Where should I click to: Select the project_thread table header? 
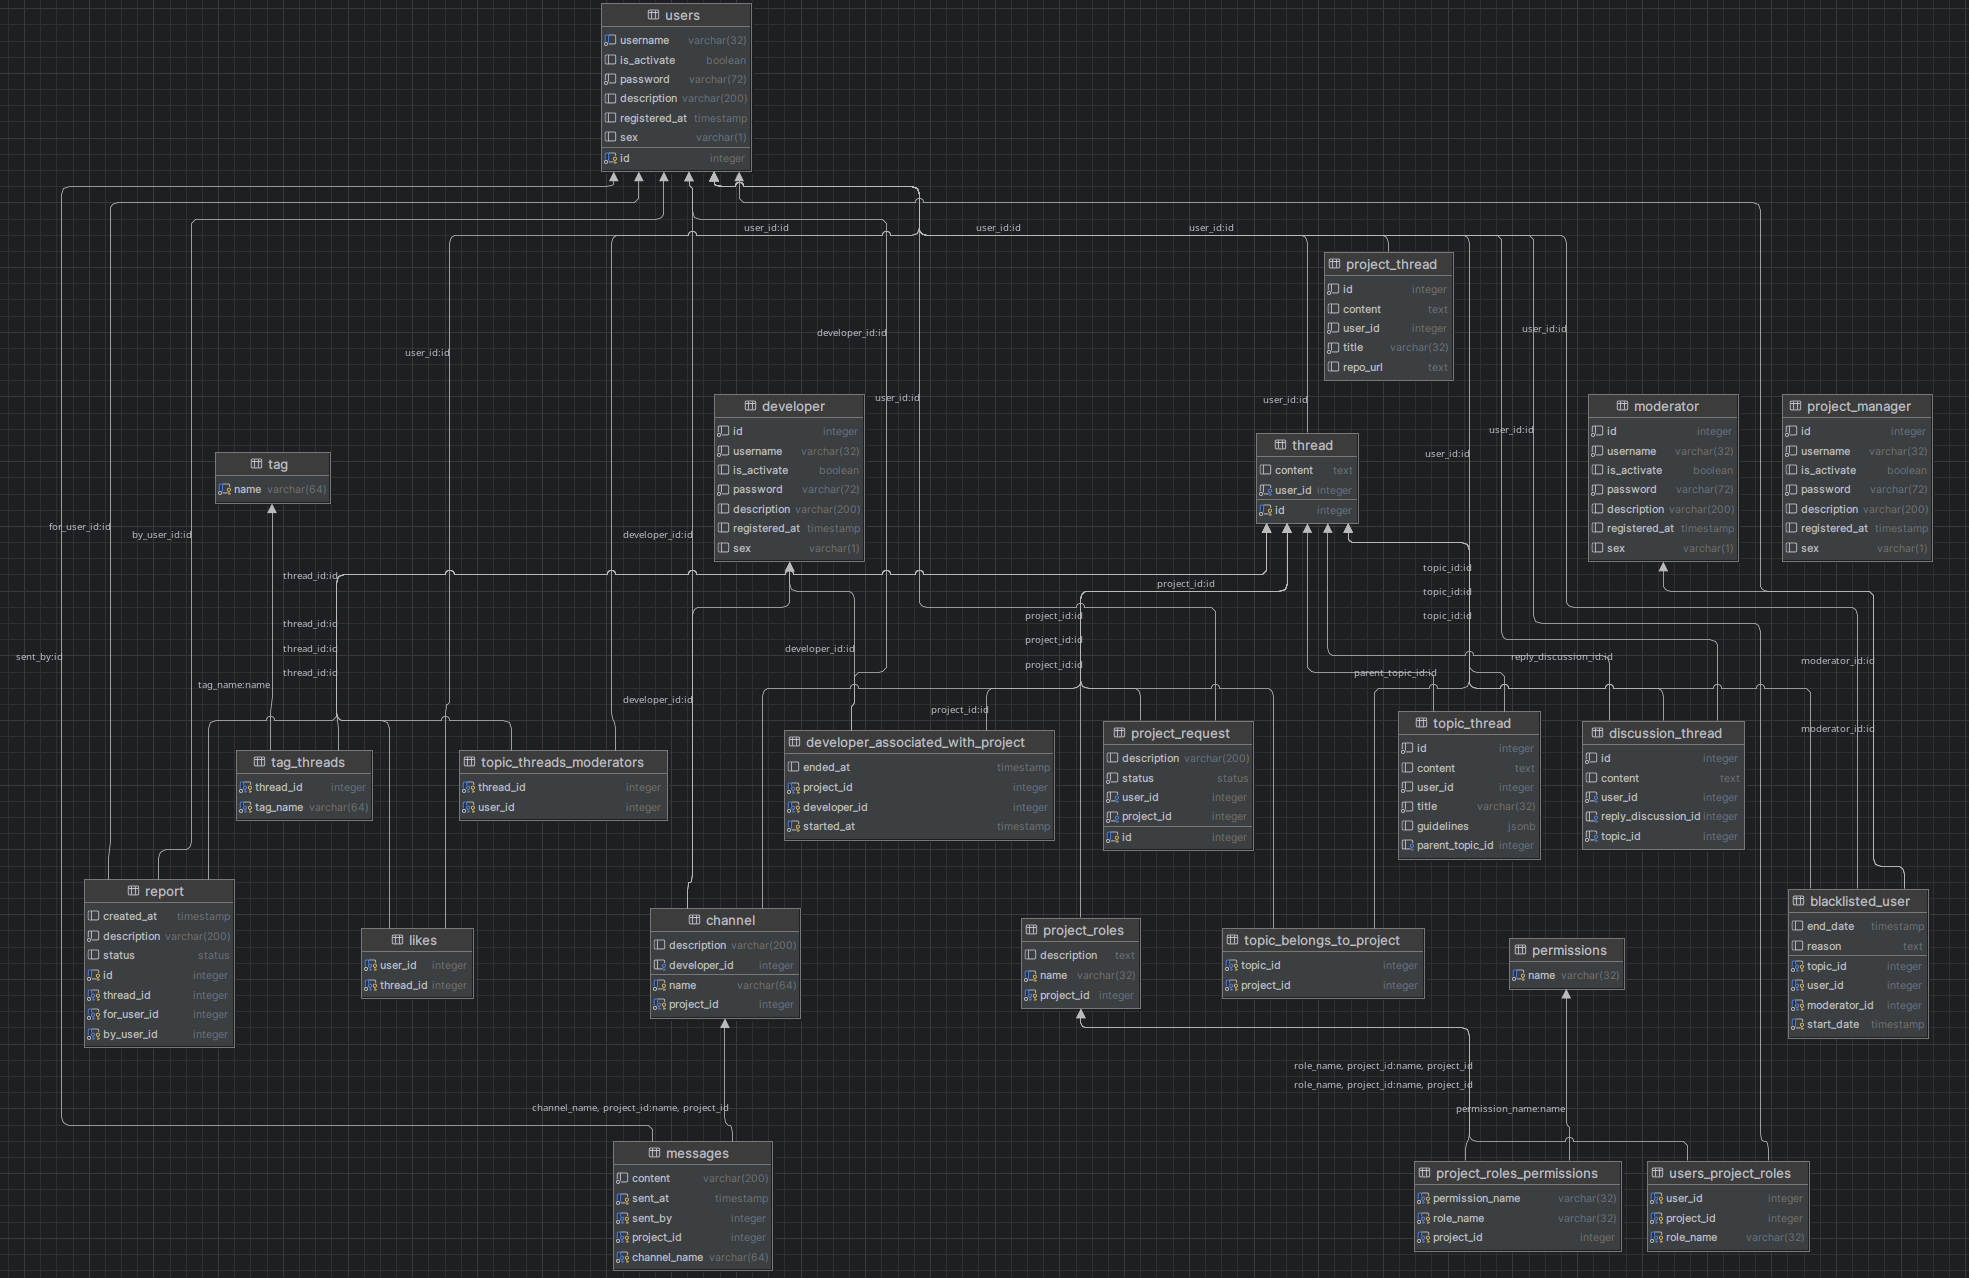point(1389,264)
